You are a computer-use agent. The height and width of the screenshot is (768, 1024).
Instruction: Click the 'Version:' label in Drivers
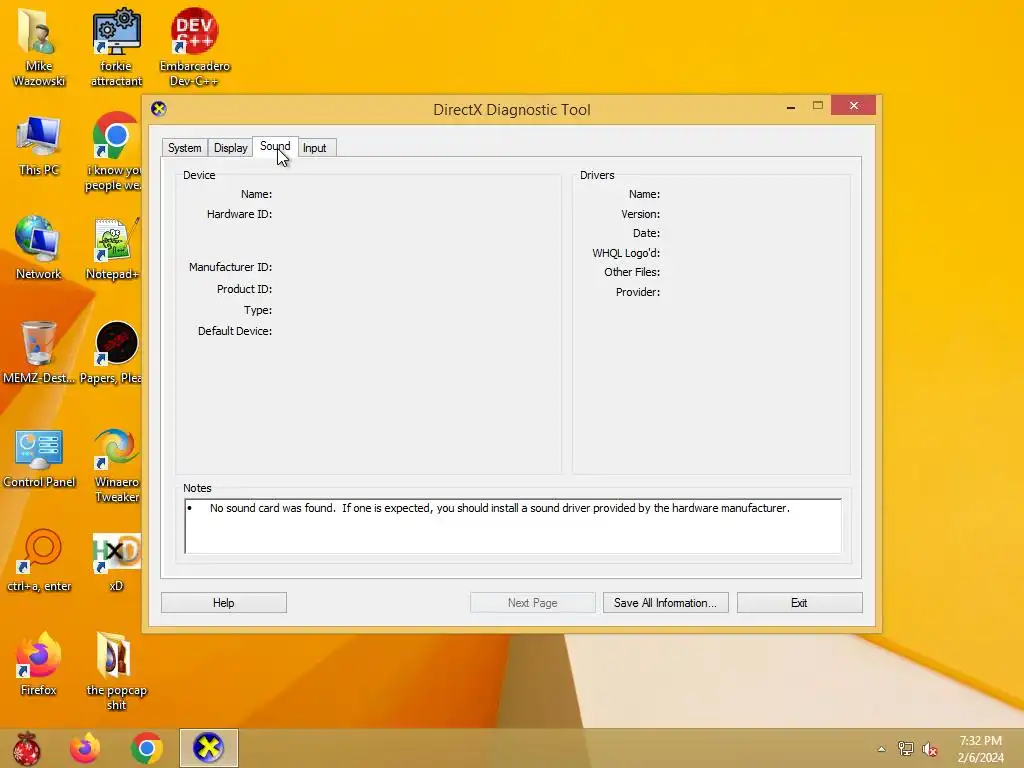tap(640, 214)
